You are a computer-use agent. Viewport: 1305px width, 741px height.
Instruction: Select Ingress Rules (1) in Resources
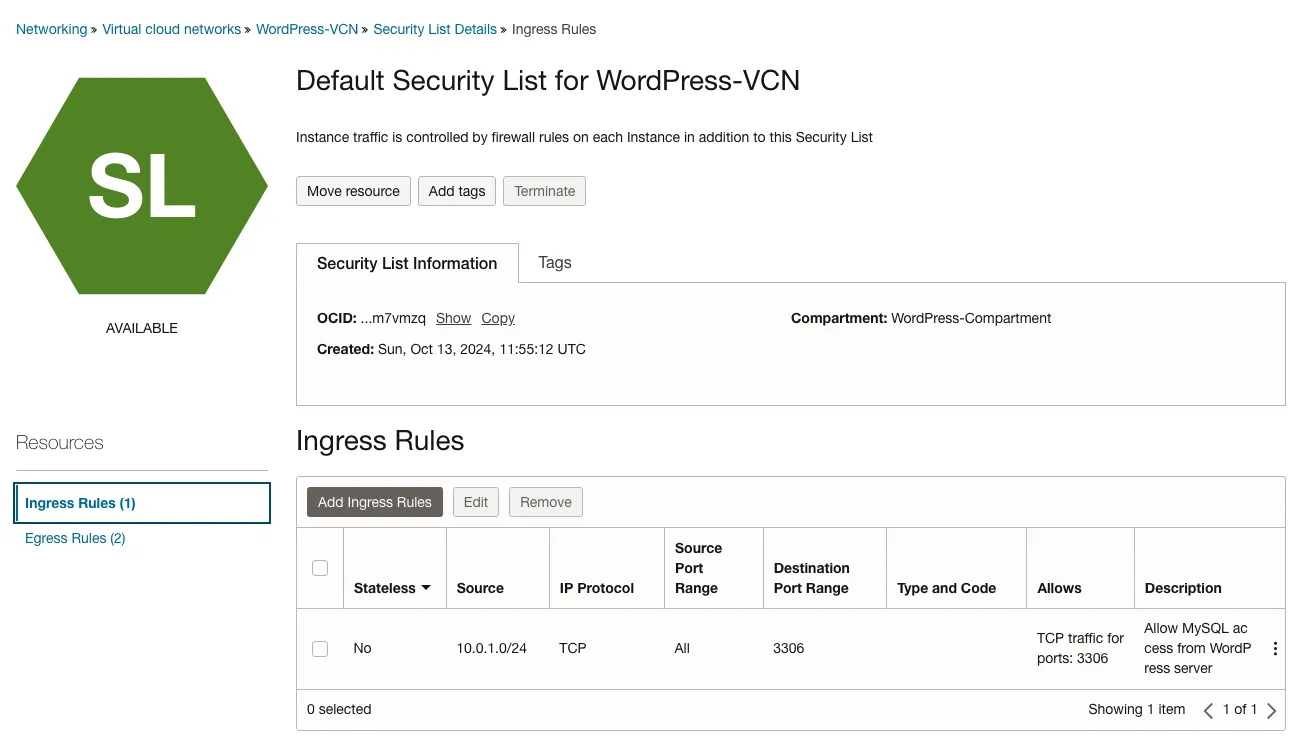click(x=80, y=503)
